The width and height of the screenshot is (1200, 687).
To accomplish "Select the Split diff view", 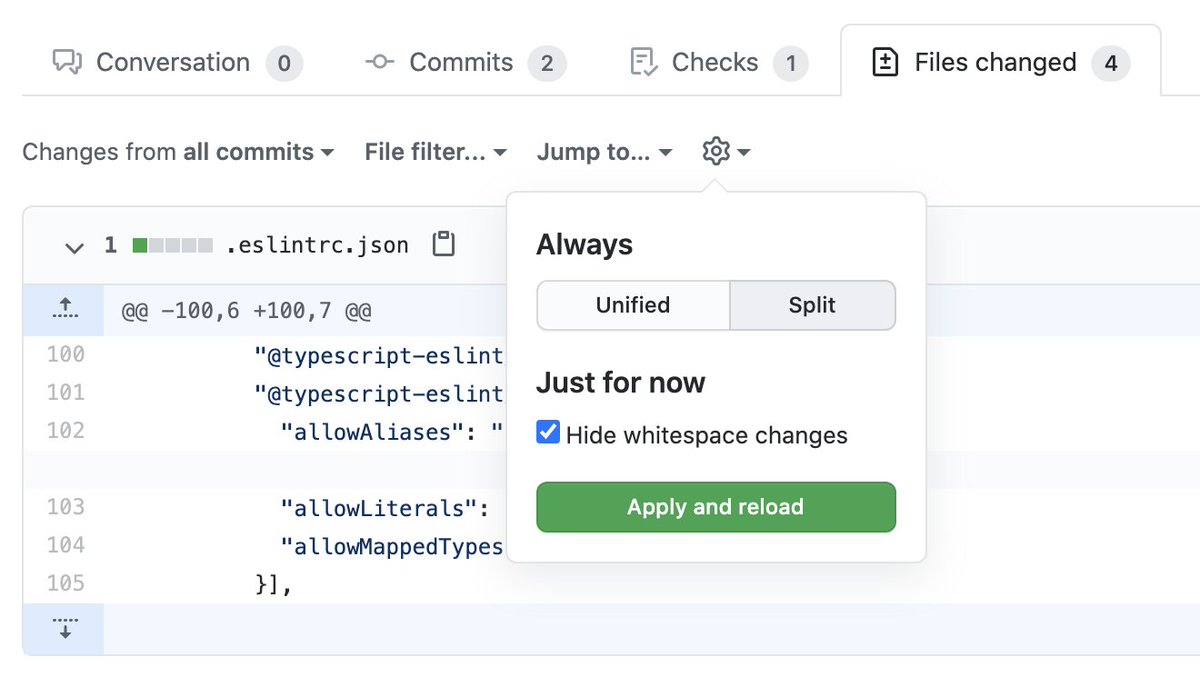I will pyautogui.click(x=812, y=305).
